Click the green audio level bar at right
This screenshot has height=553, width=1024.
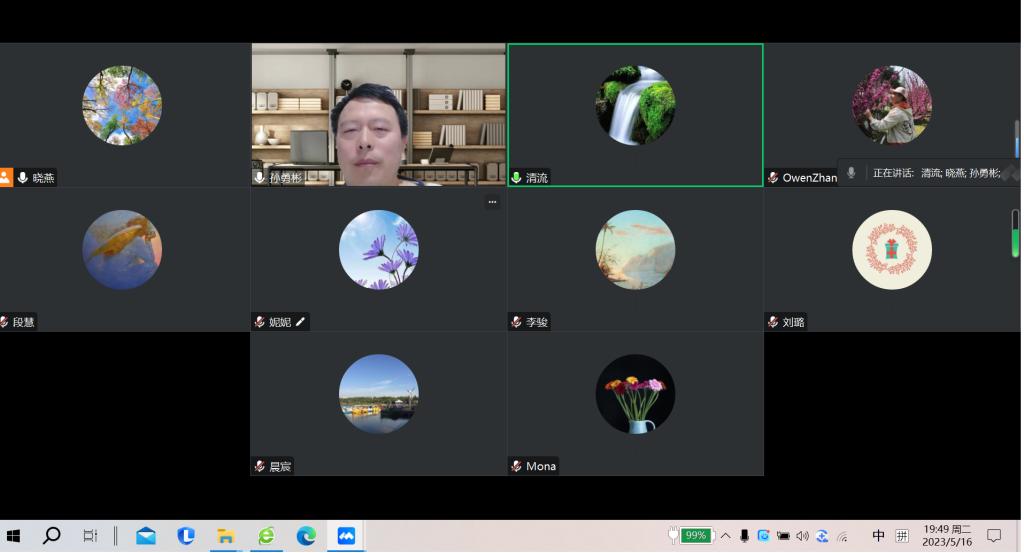click(1016, 242)
